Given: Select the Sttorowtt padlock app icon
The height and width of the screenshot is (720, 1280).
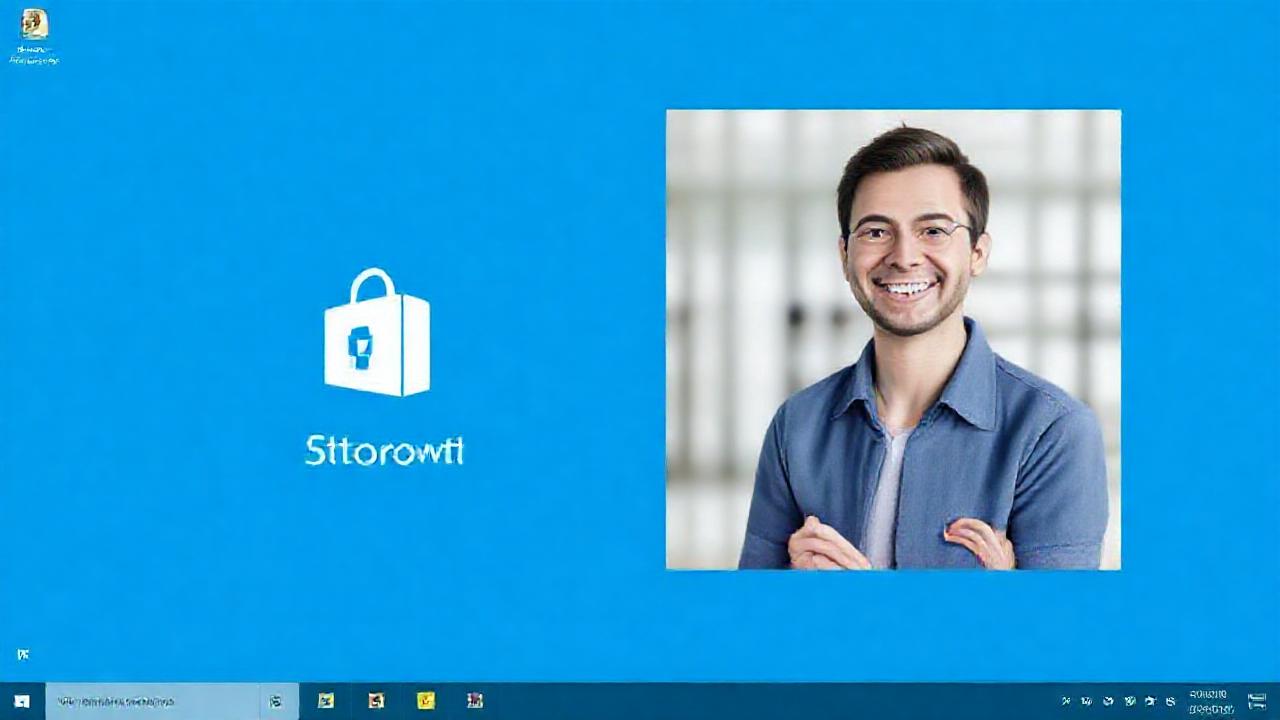Looking at the screenshot, I should (x=377, y=335).
